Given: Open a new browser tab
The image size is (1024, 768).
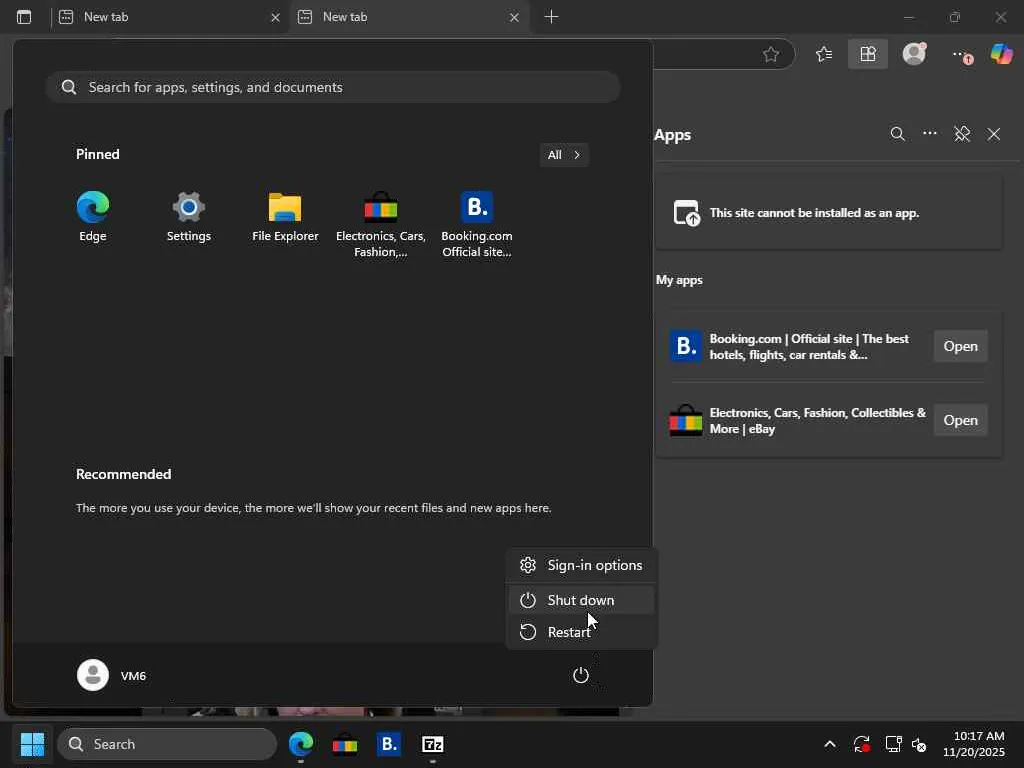Looking at the screenshot, I should (551, 17).
